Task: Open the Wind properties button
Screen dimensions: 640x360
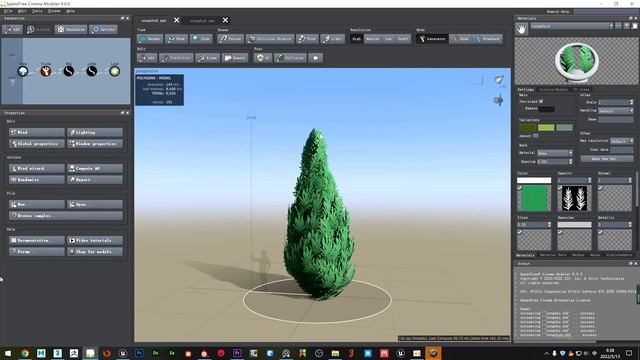Action: click(x=37, y=132)
